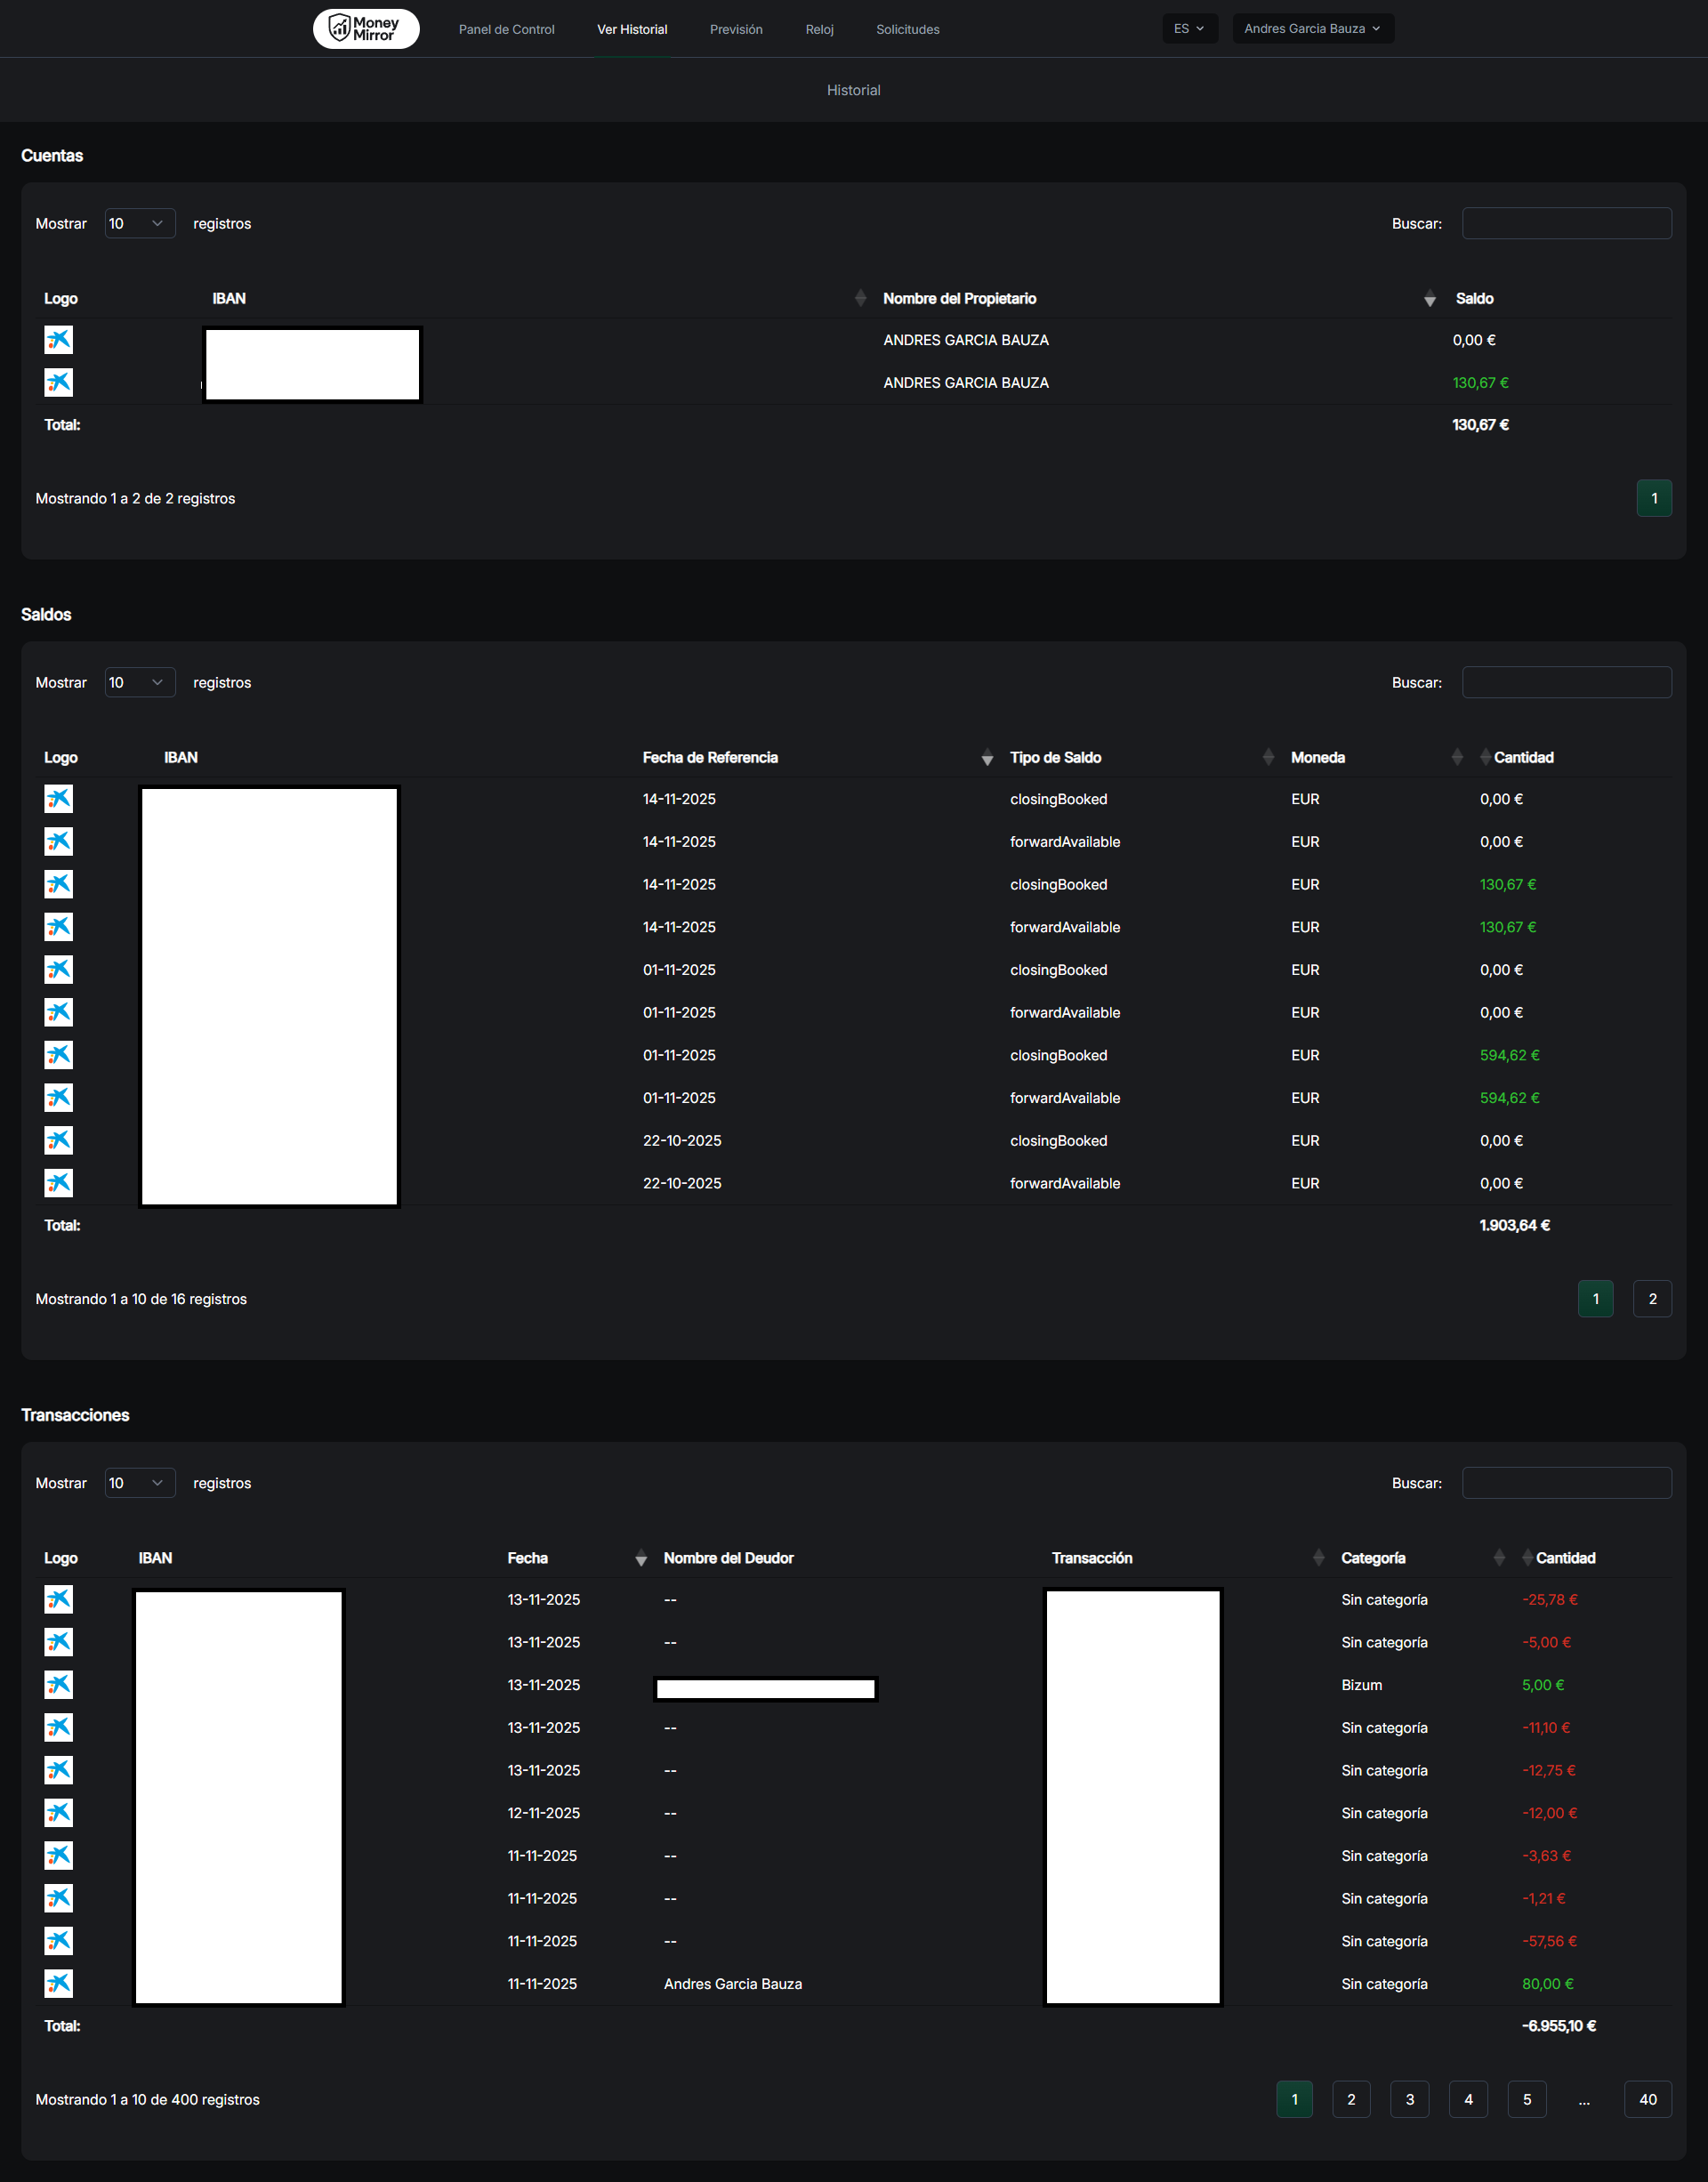Sort Transacciones by Transacción column arrow

click(1318, 1558)
